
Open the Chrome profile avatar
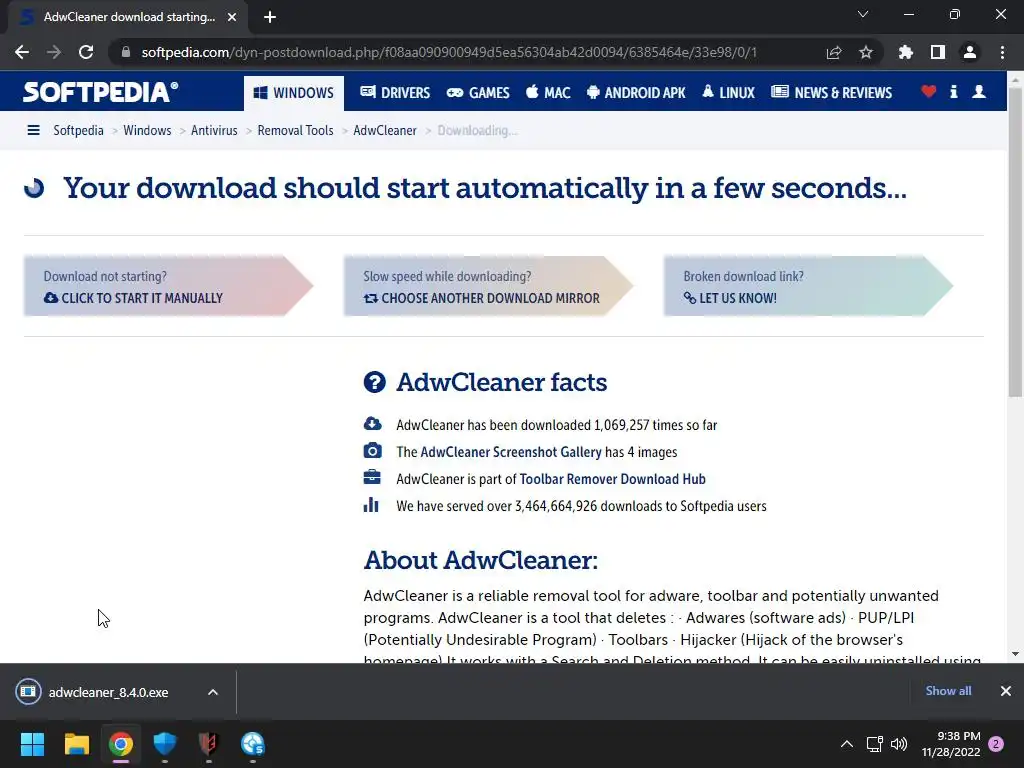coord(970,52)
